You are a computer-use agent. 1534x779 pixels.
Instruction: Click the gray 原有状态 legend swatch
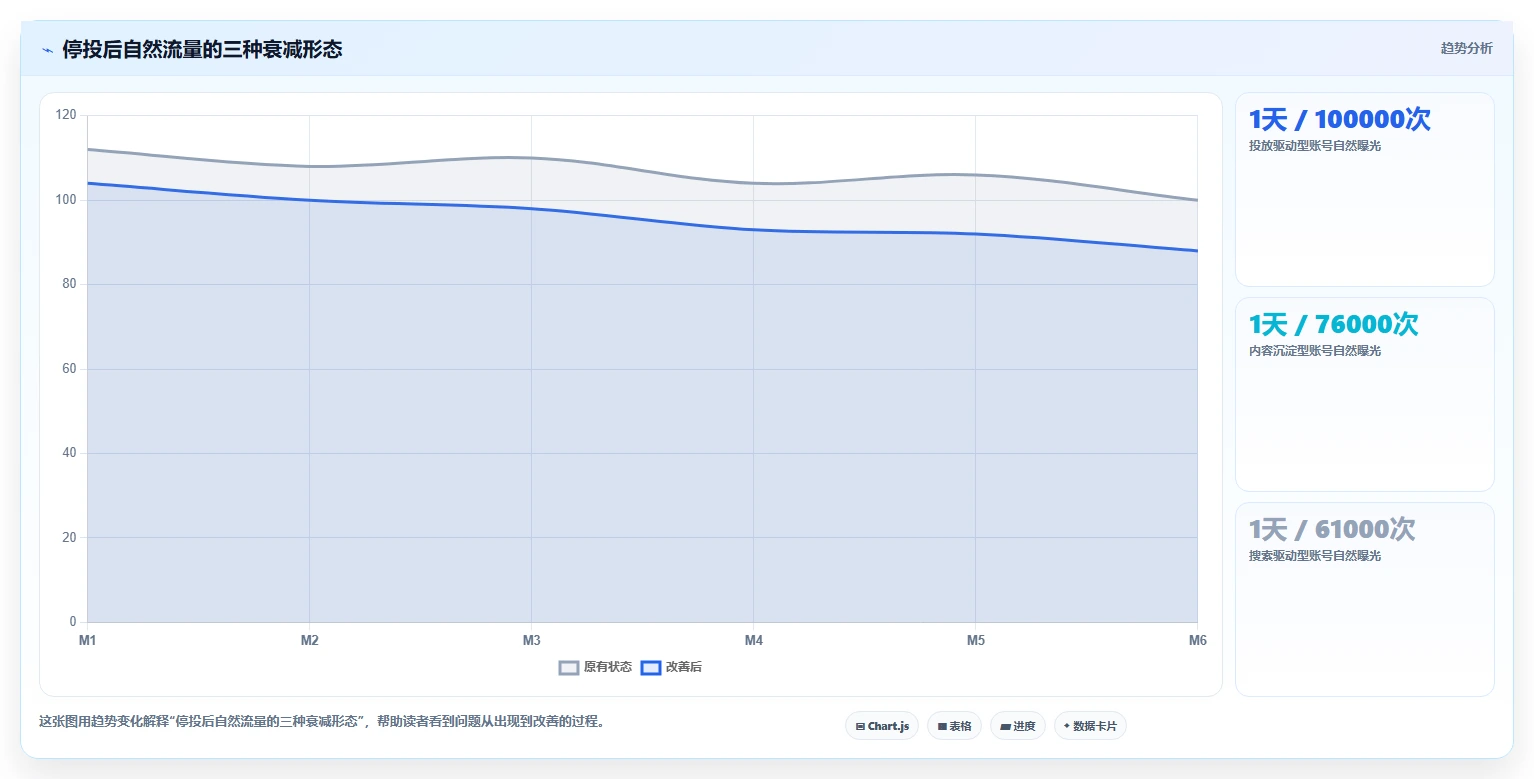[x=569, y=667]
